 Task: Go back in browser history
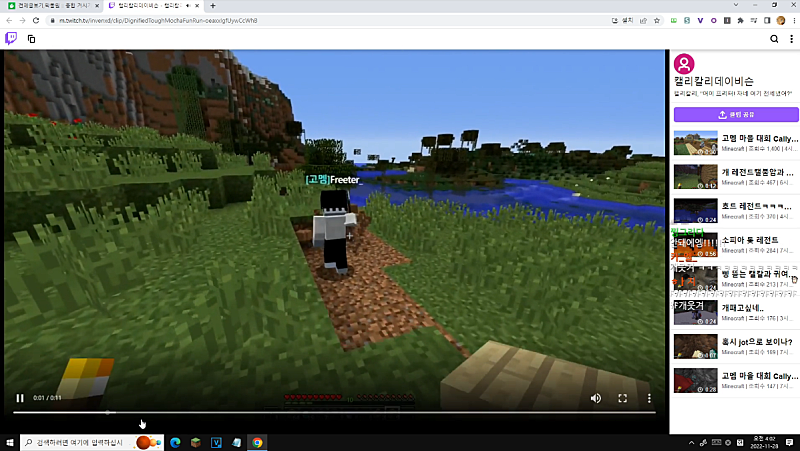(9, 20)
